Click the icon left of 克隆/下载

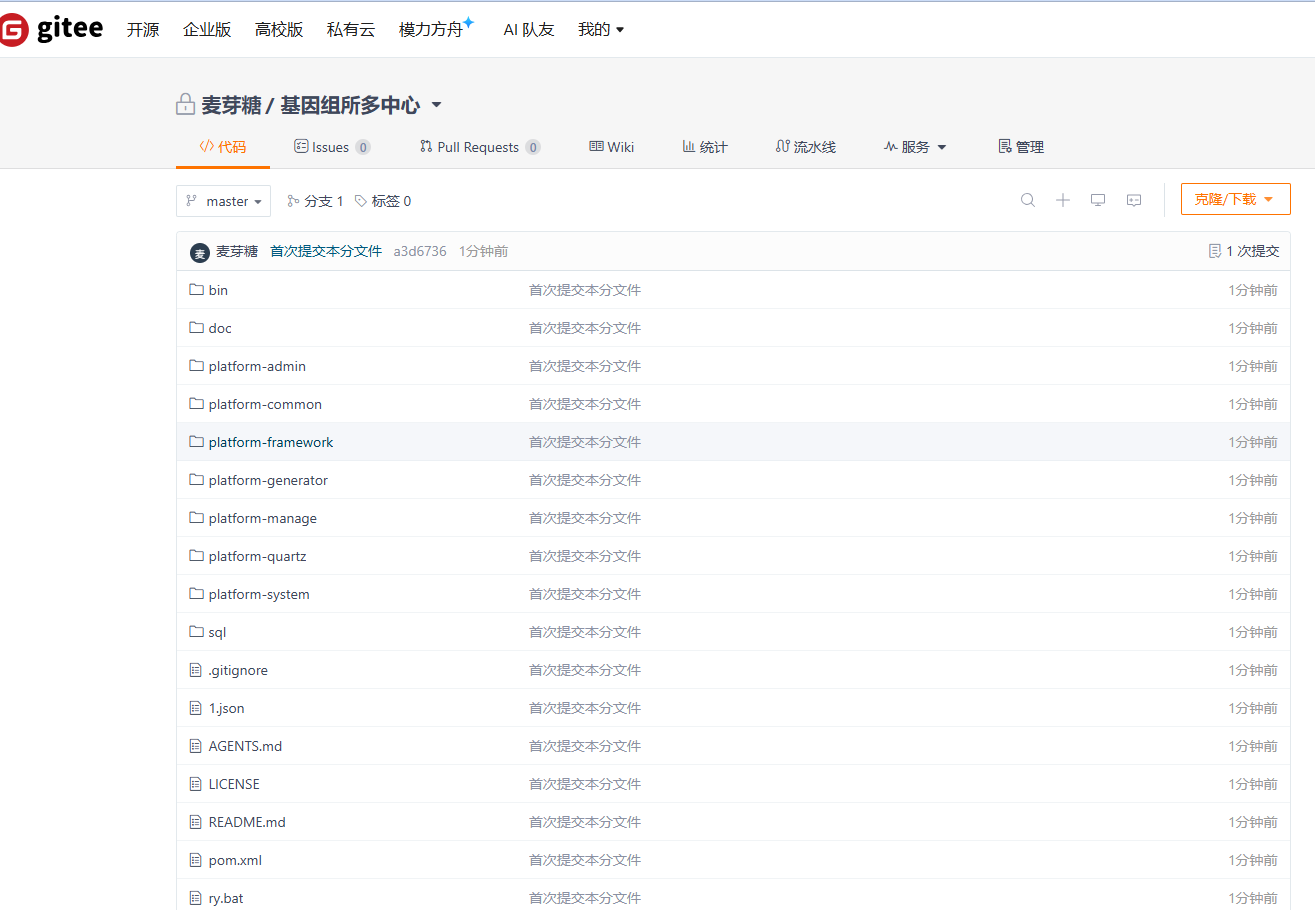click(1134, 200)
